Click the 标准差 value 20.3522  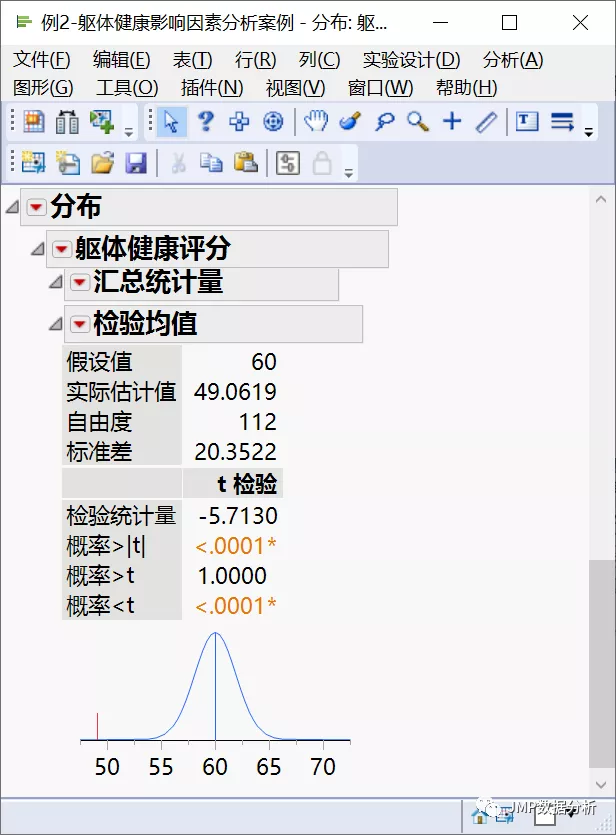click(235, 452)
